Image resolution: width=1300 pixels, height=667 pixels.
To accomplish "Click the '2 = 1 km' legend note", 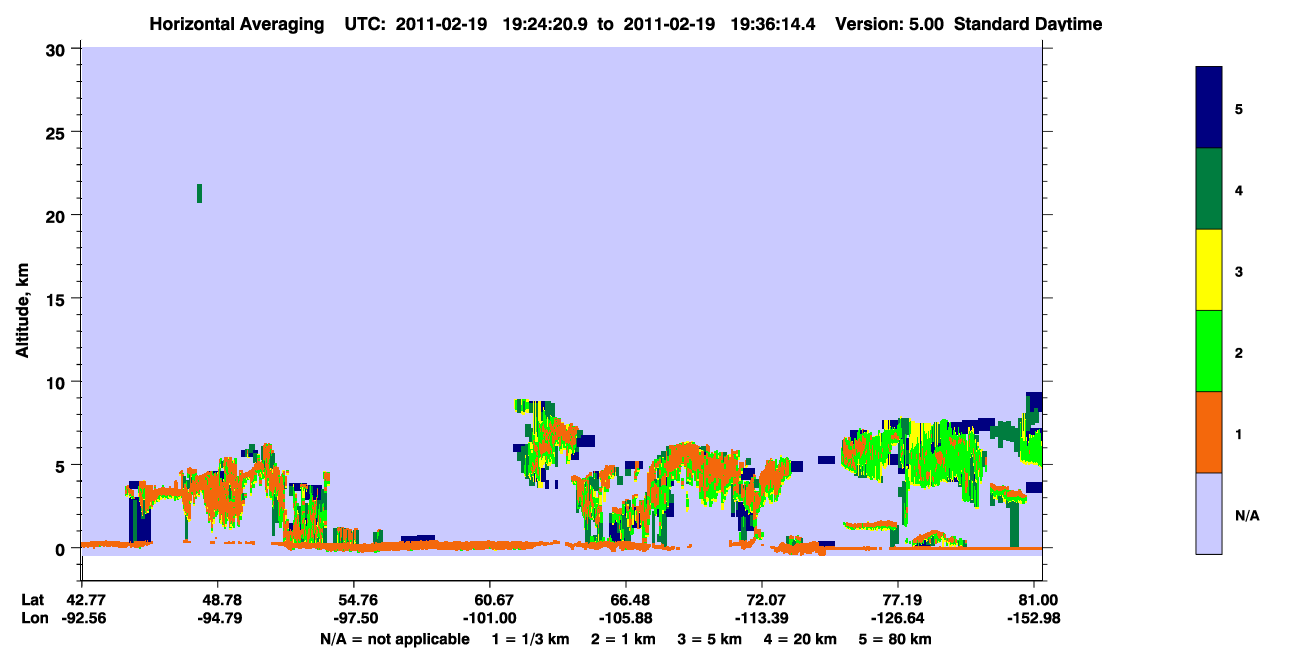I will click(625, 639).
